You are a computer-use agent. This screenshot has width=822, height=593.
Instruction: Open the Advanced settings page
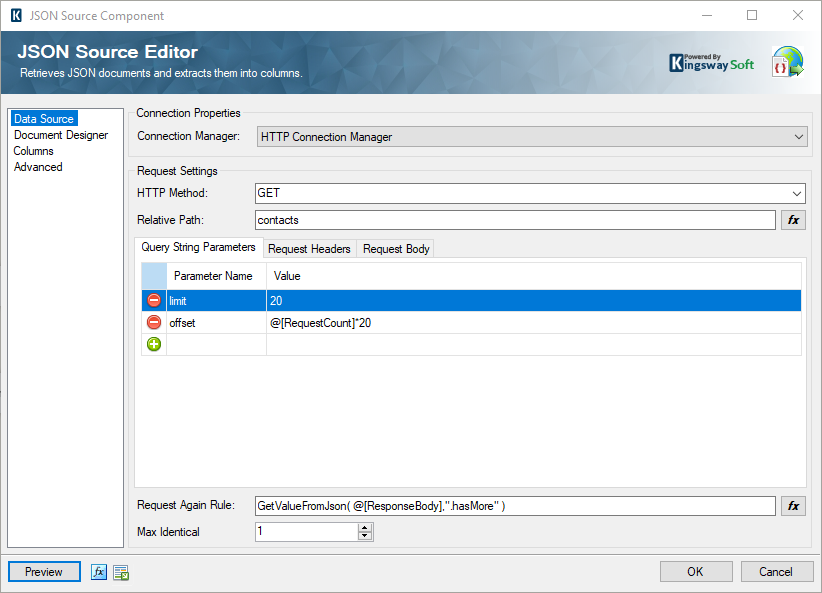pos(37,166)
